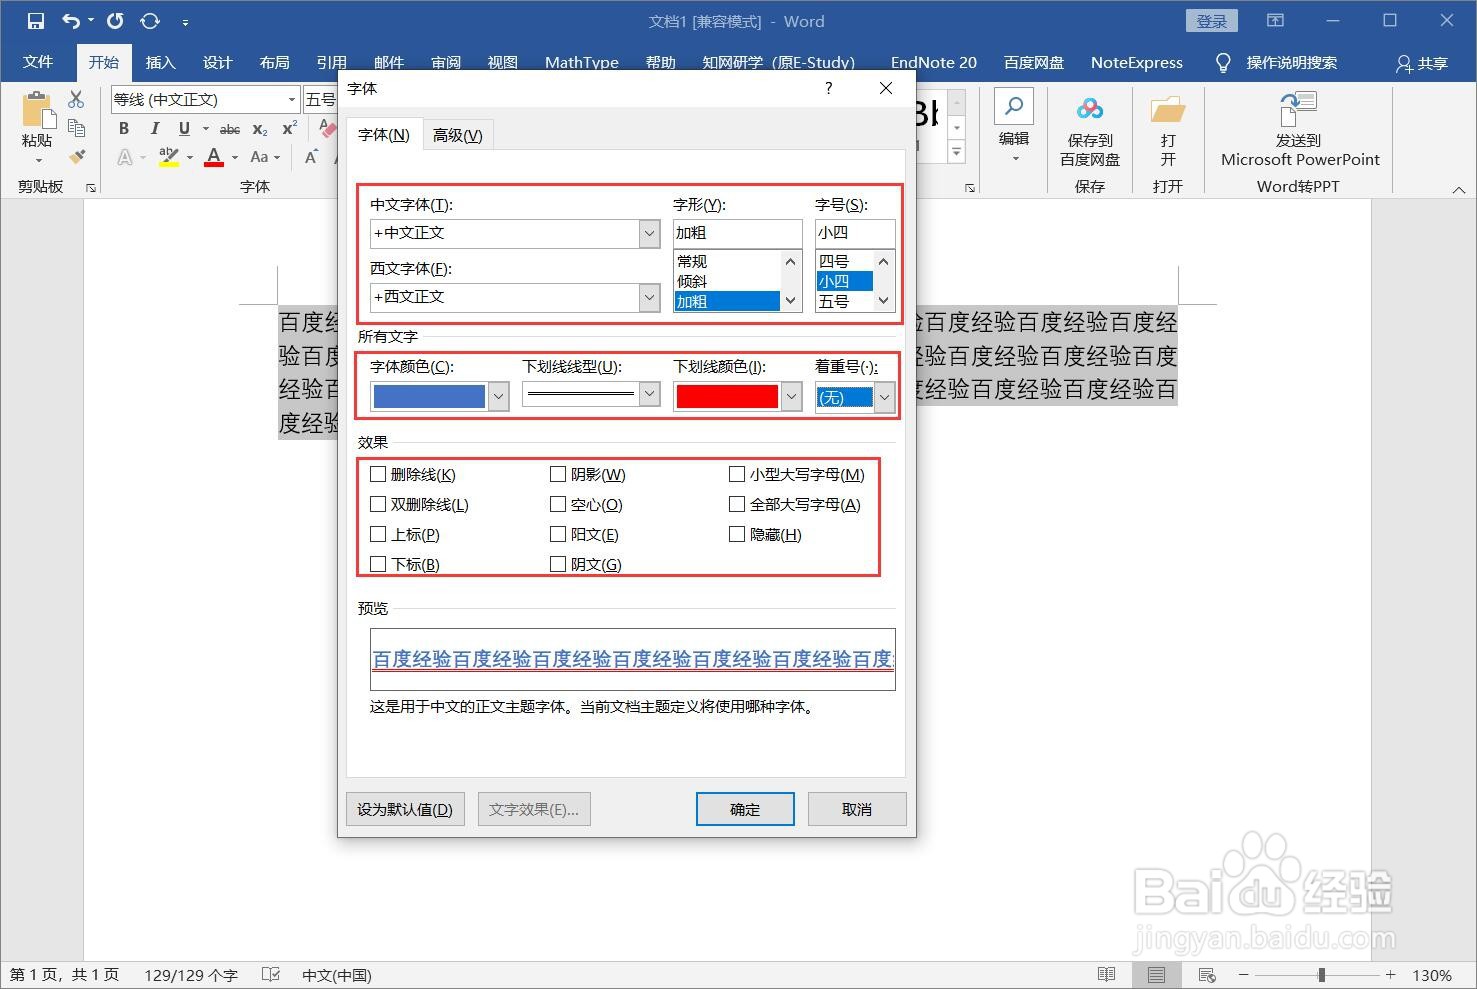Click the red underline color swatch
The height and width of the screenshot is (989, 1477).
click(727, 396)
